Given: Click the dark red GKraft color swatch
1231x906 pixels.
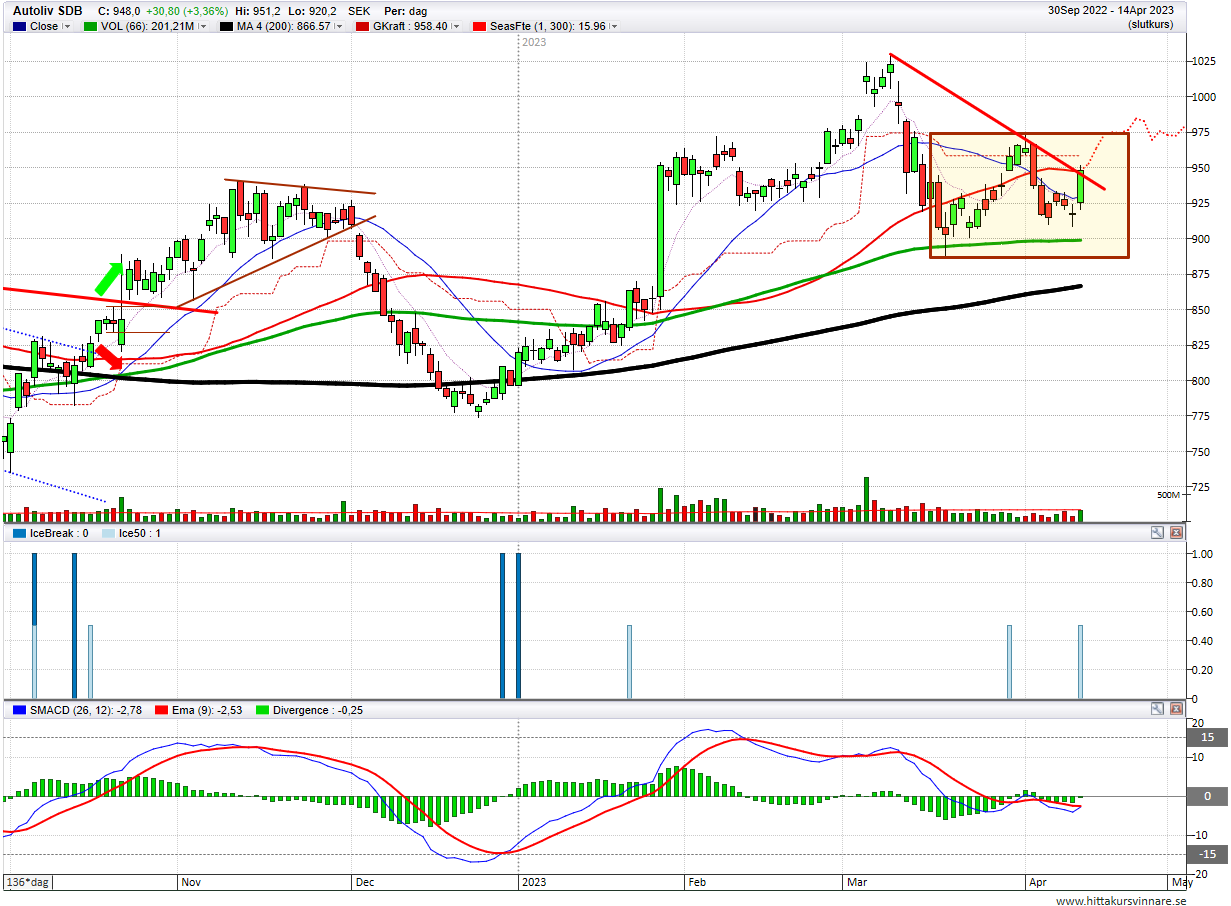Looking at the screenshot, I should click(x=363, y=27).
